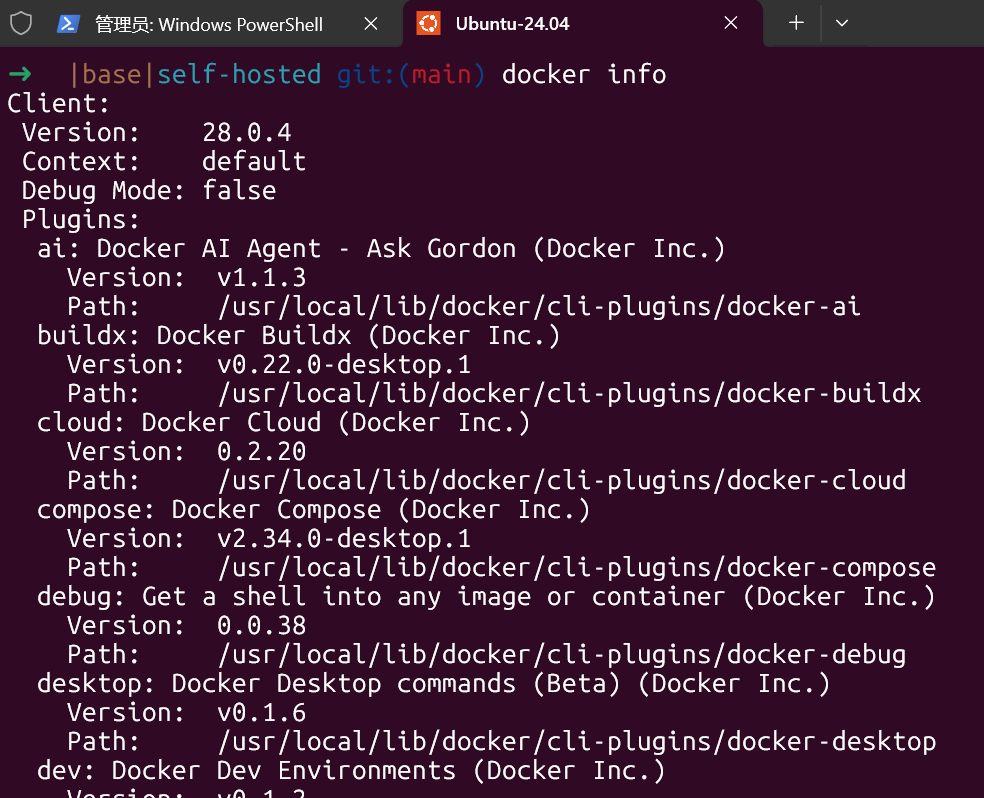Viewport: 984px width, 798px height.
Task: Click the admin shield icon in title bar
Action: (21, 23)
